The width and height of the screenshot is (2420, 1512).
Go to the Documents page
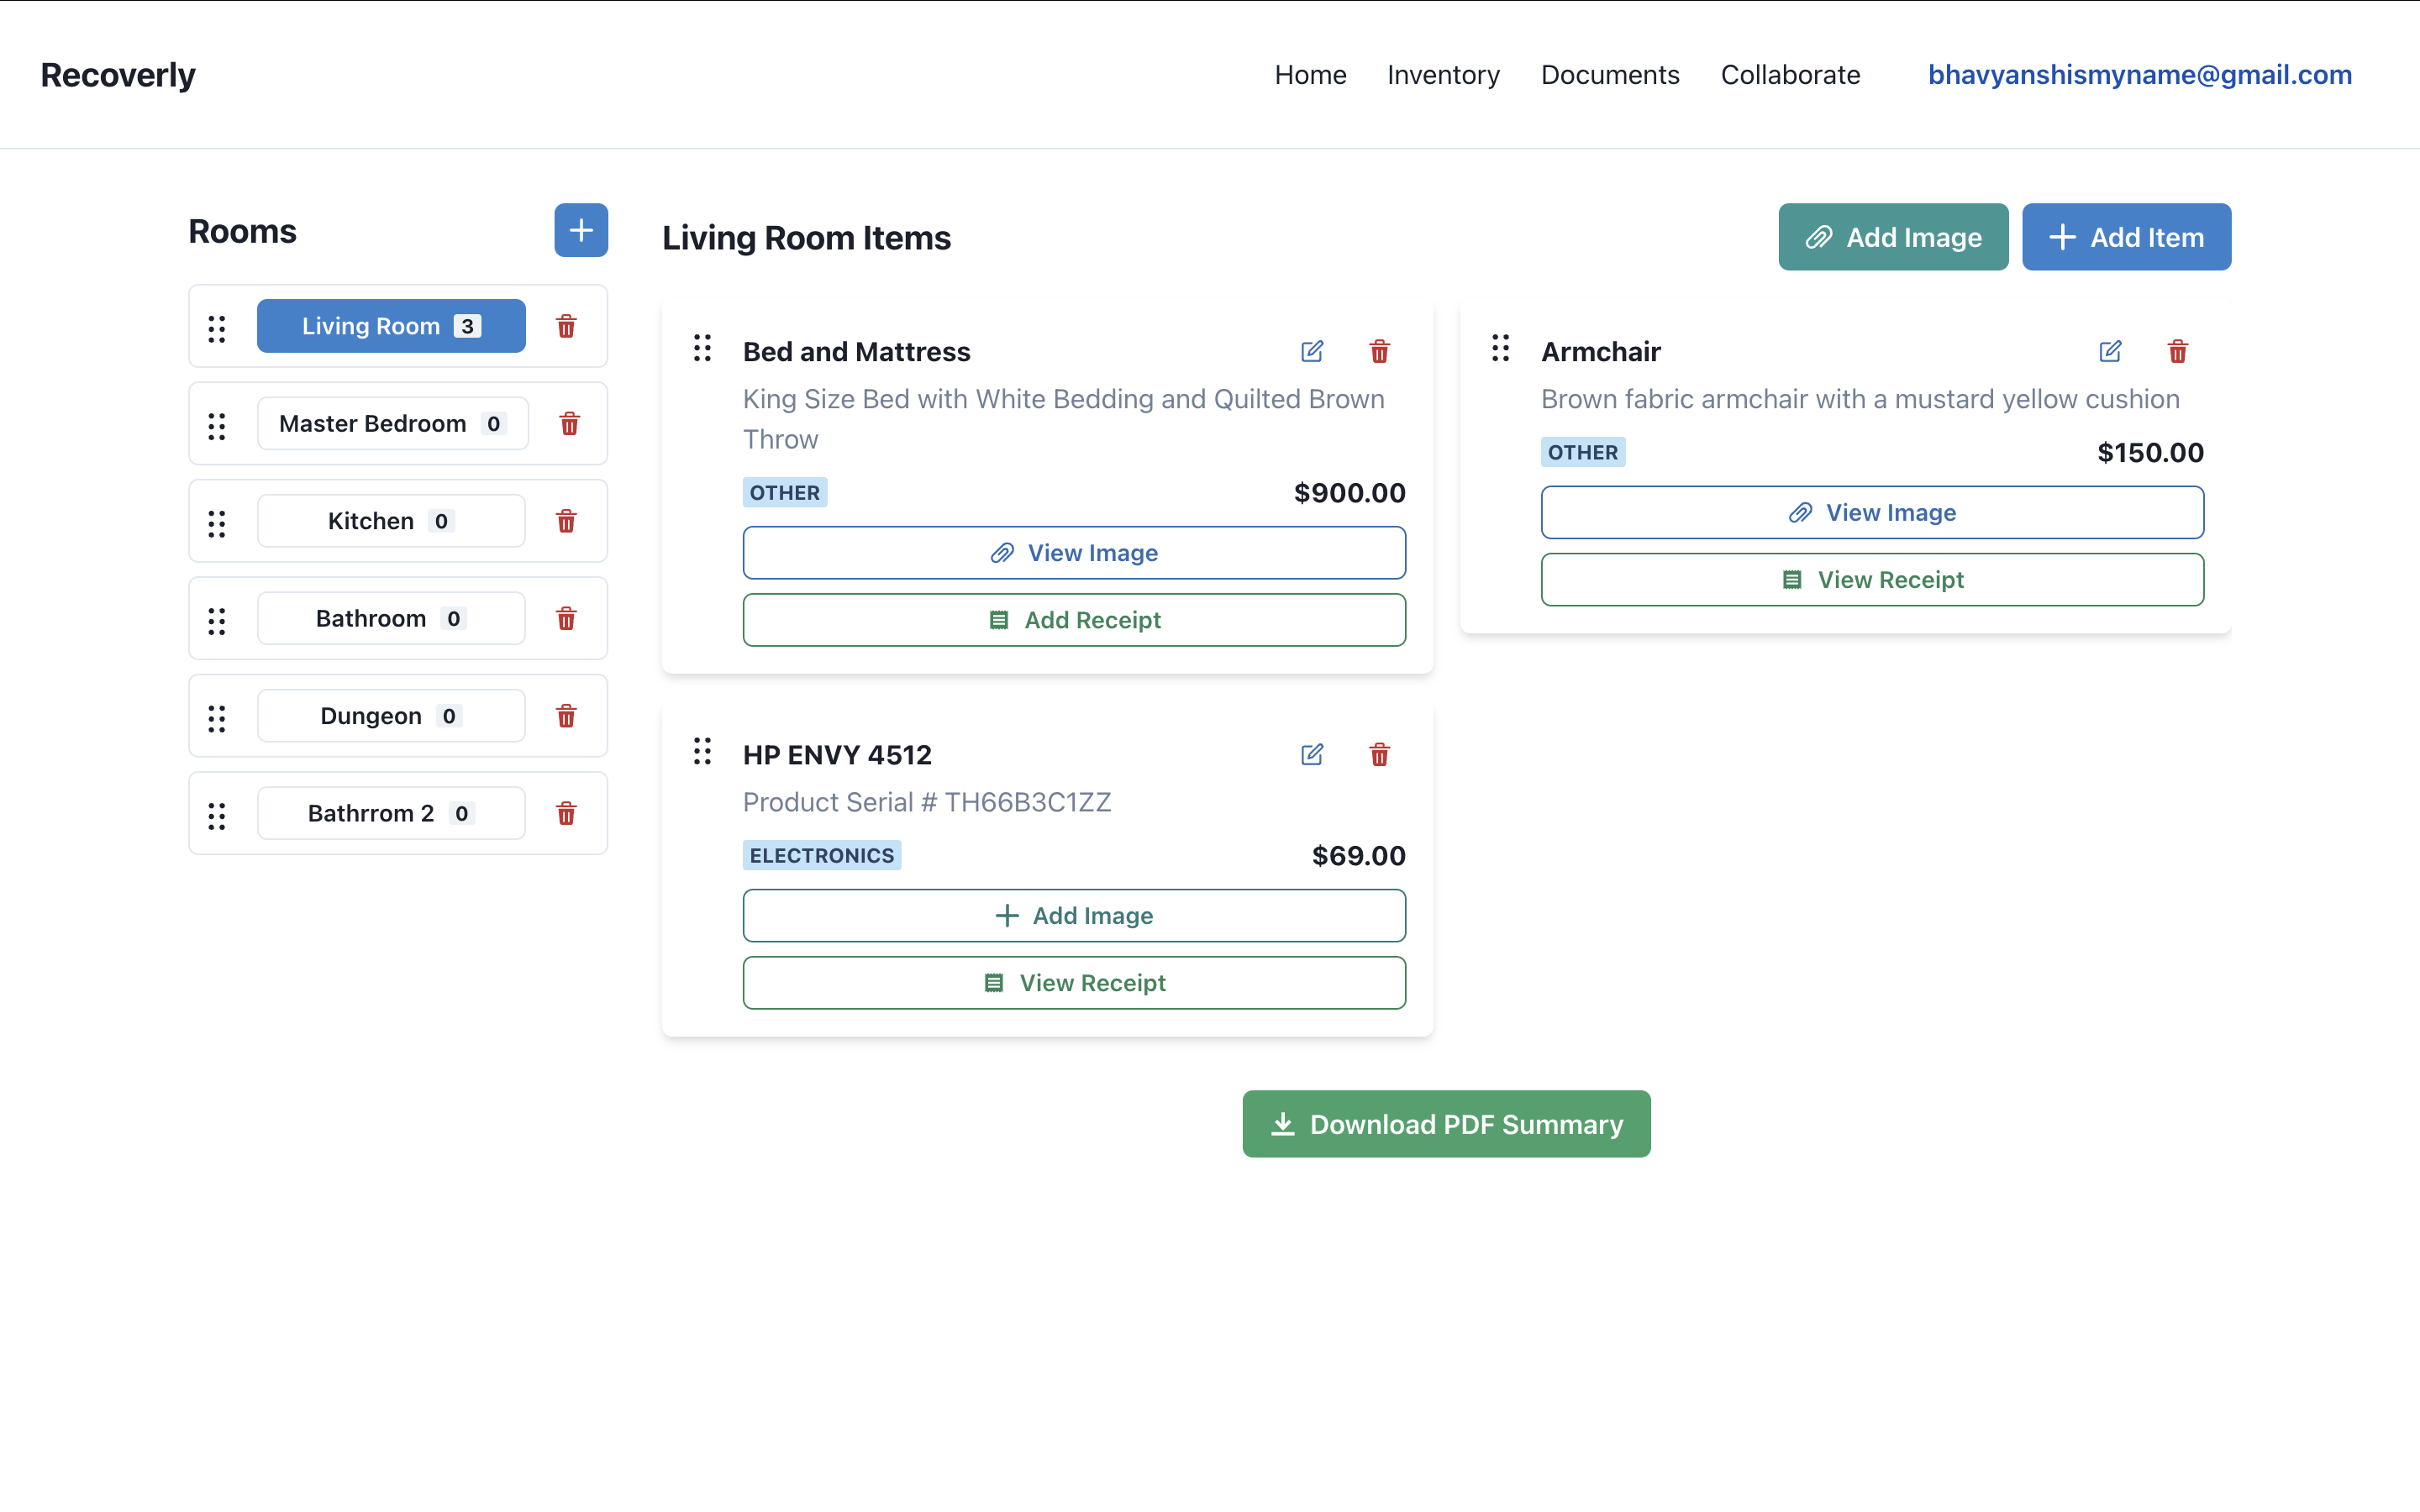pos(1609,75)
